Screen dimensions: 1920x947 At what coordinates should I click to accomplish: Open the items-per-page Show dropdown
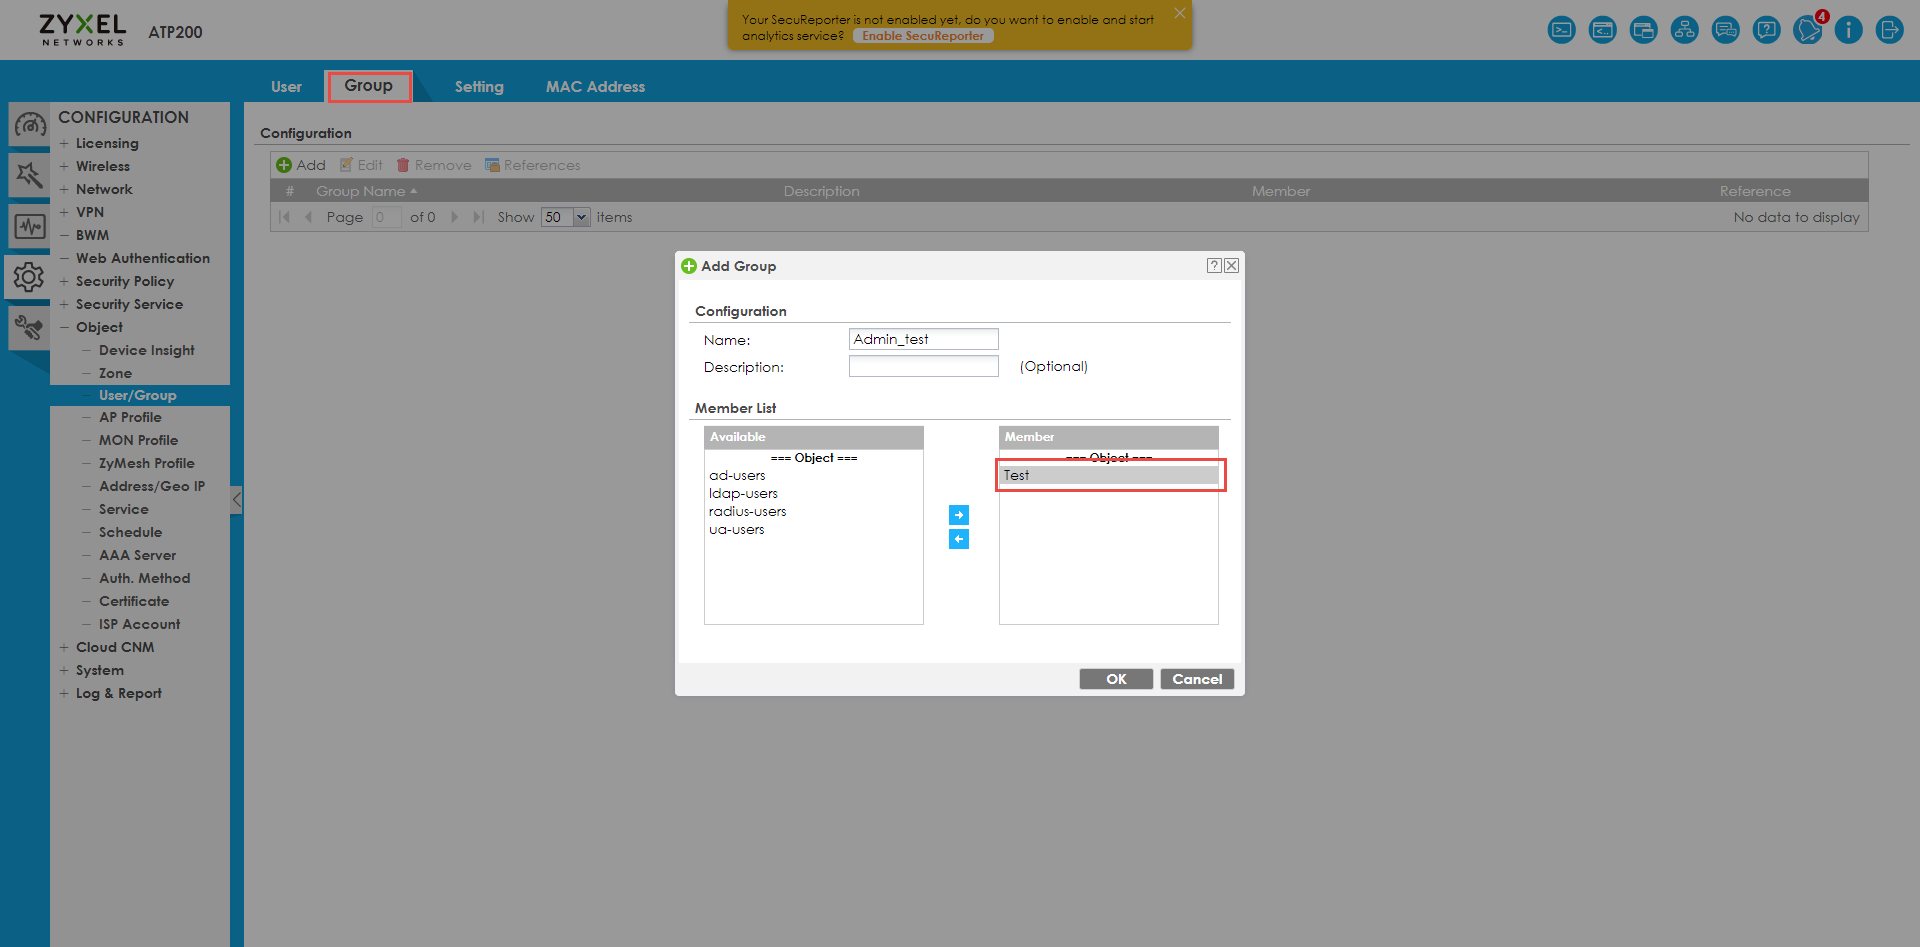(581, 217)
